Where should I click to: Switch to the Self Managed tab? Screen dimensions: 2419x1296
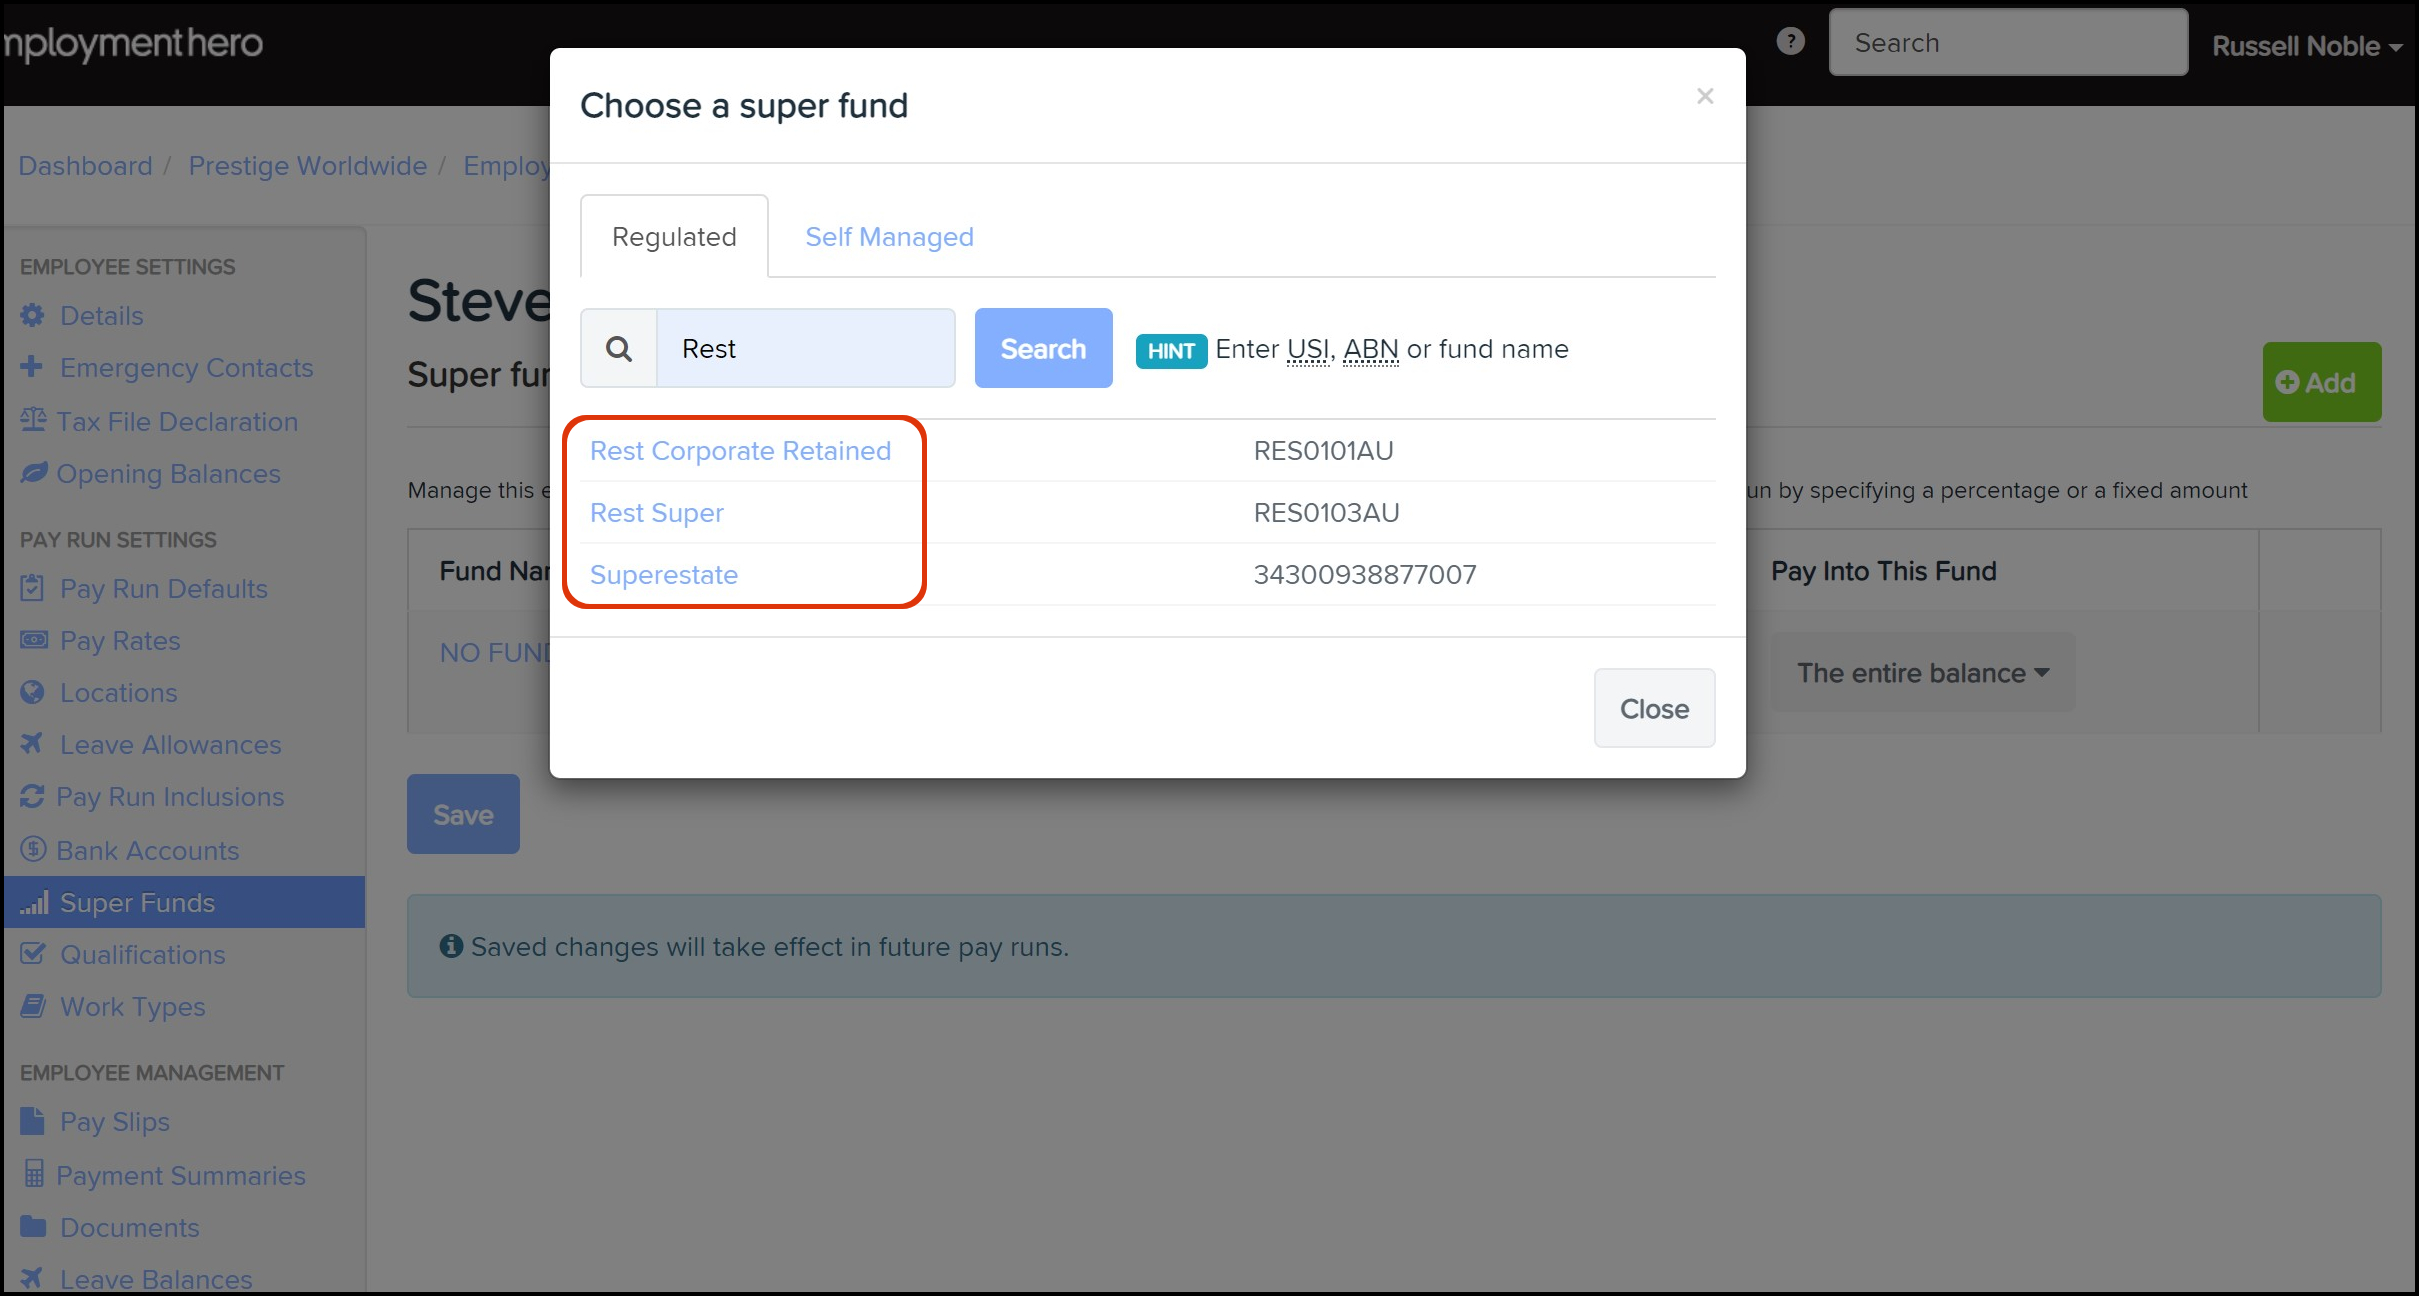tap(889, 237)
